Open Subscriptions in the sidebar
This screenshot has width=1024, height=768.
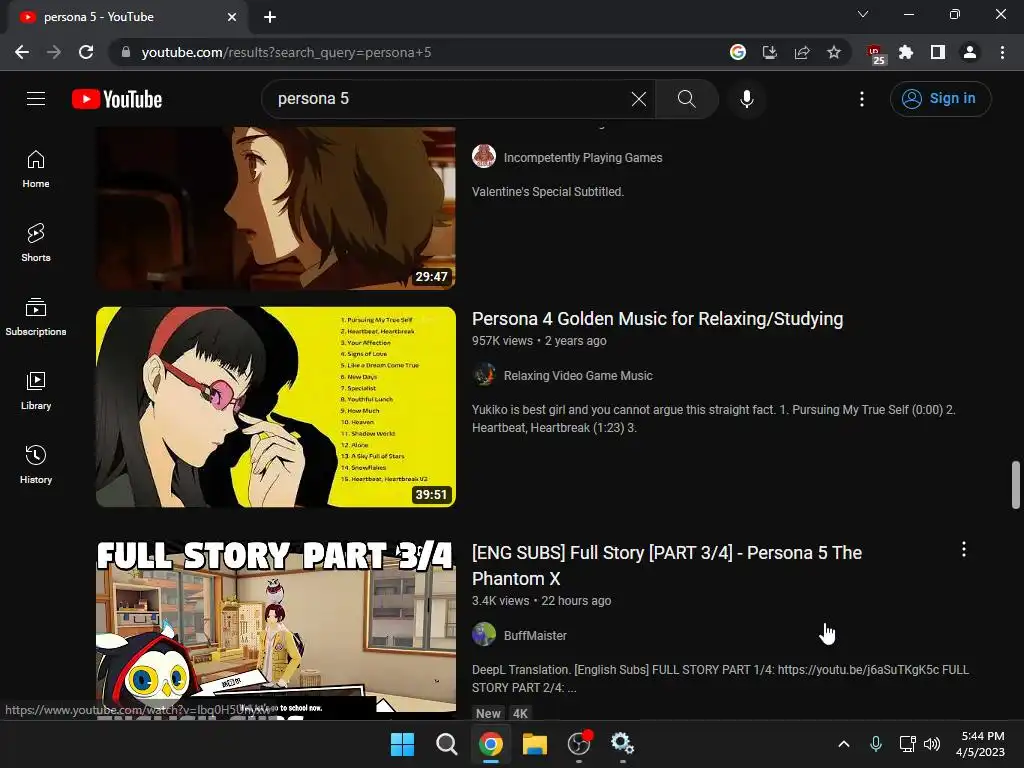36,317
